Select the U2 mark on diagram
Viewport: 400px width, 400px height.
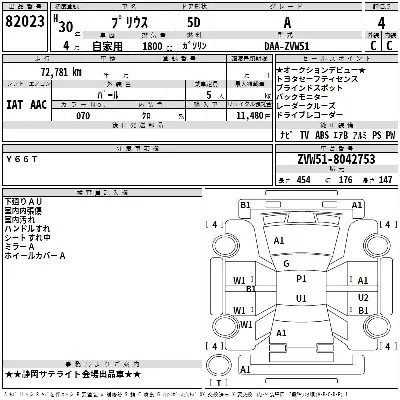pos(363,298)
